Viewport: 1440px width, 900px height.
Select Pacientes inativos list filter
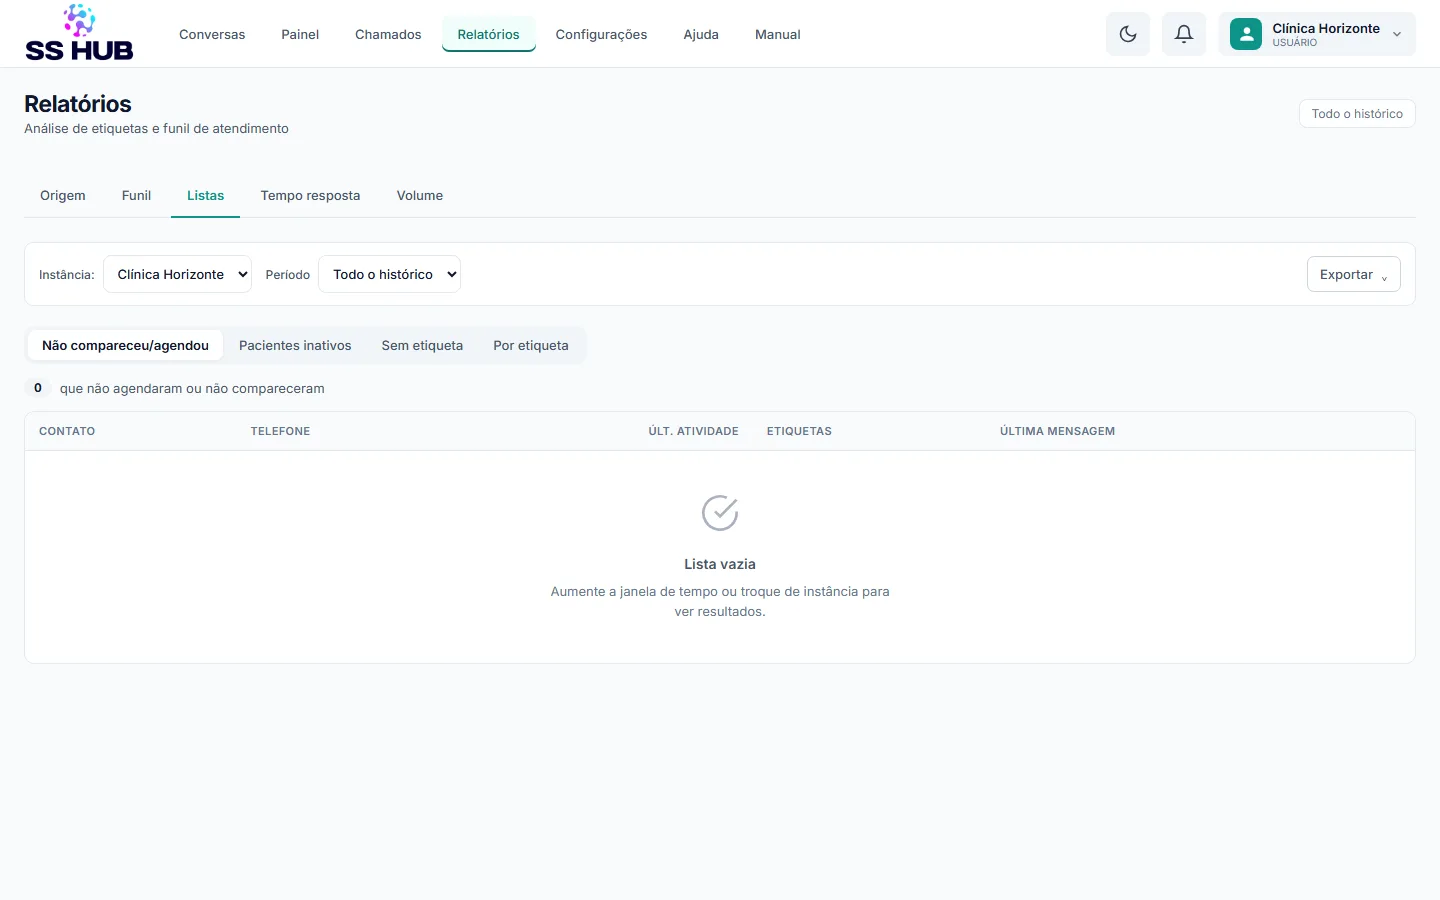tap(295, 345)
